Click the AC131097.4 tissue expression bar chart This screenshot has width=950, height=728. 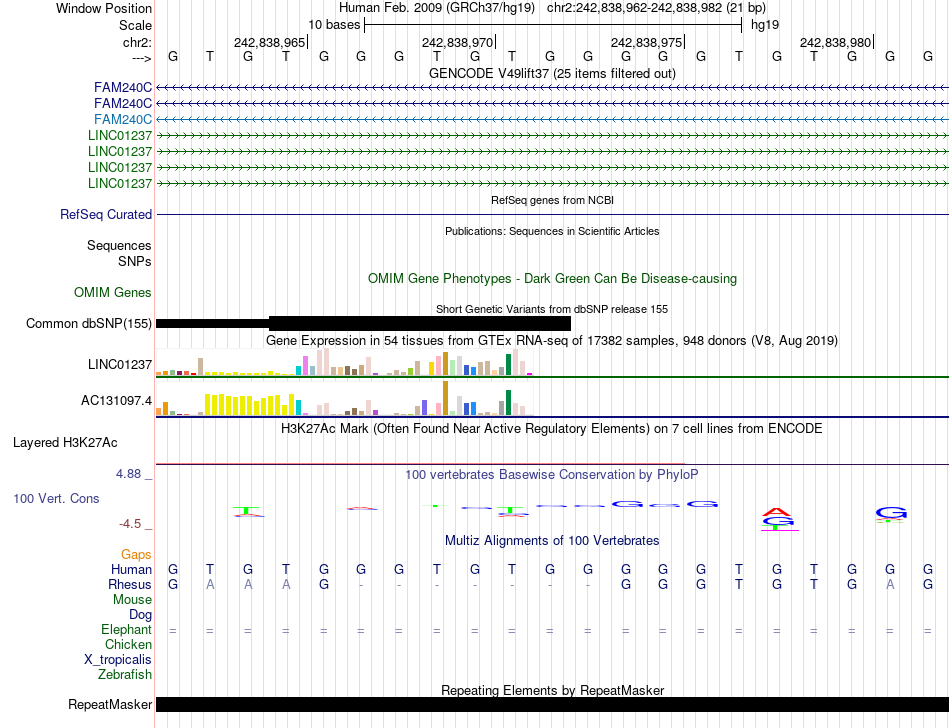click(344, 399)
